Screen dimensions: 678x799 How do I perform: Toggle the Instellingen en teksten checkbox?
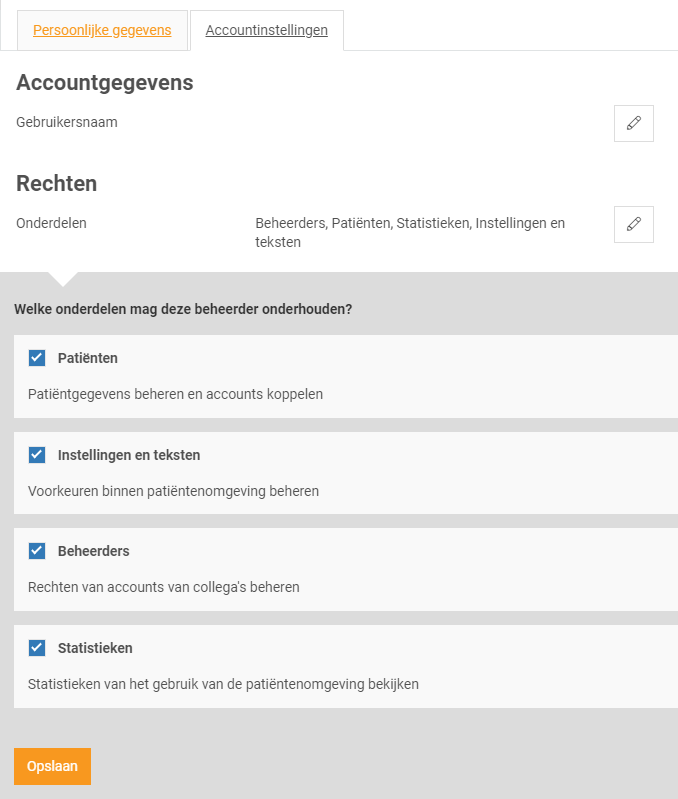click(x=37, y=455)
